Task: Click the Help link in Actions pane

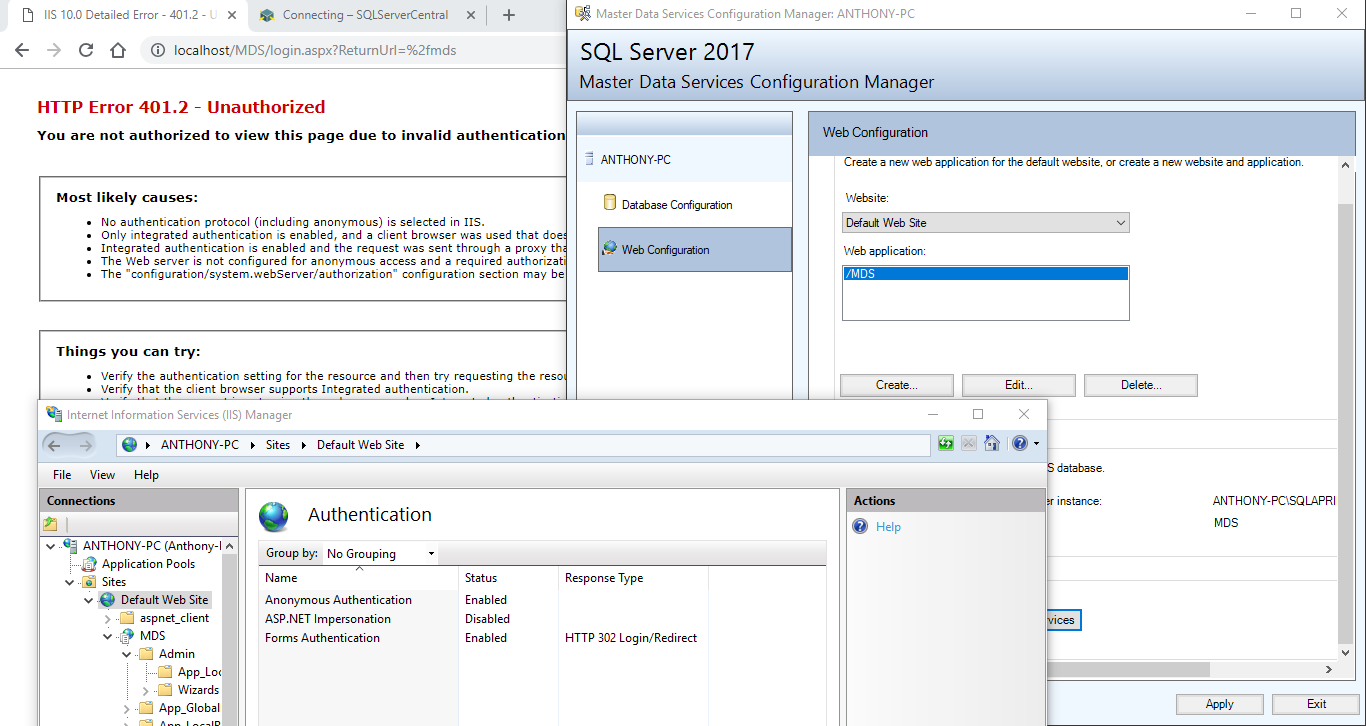Action: click(888, 527)
